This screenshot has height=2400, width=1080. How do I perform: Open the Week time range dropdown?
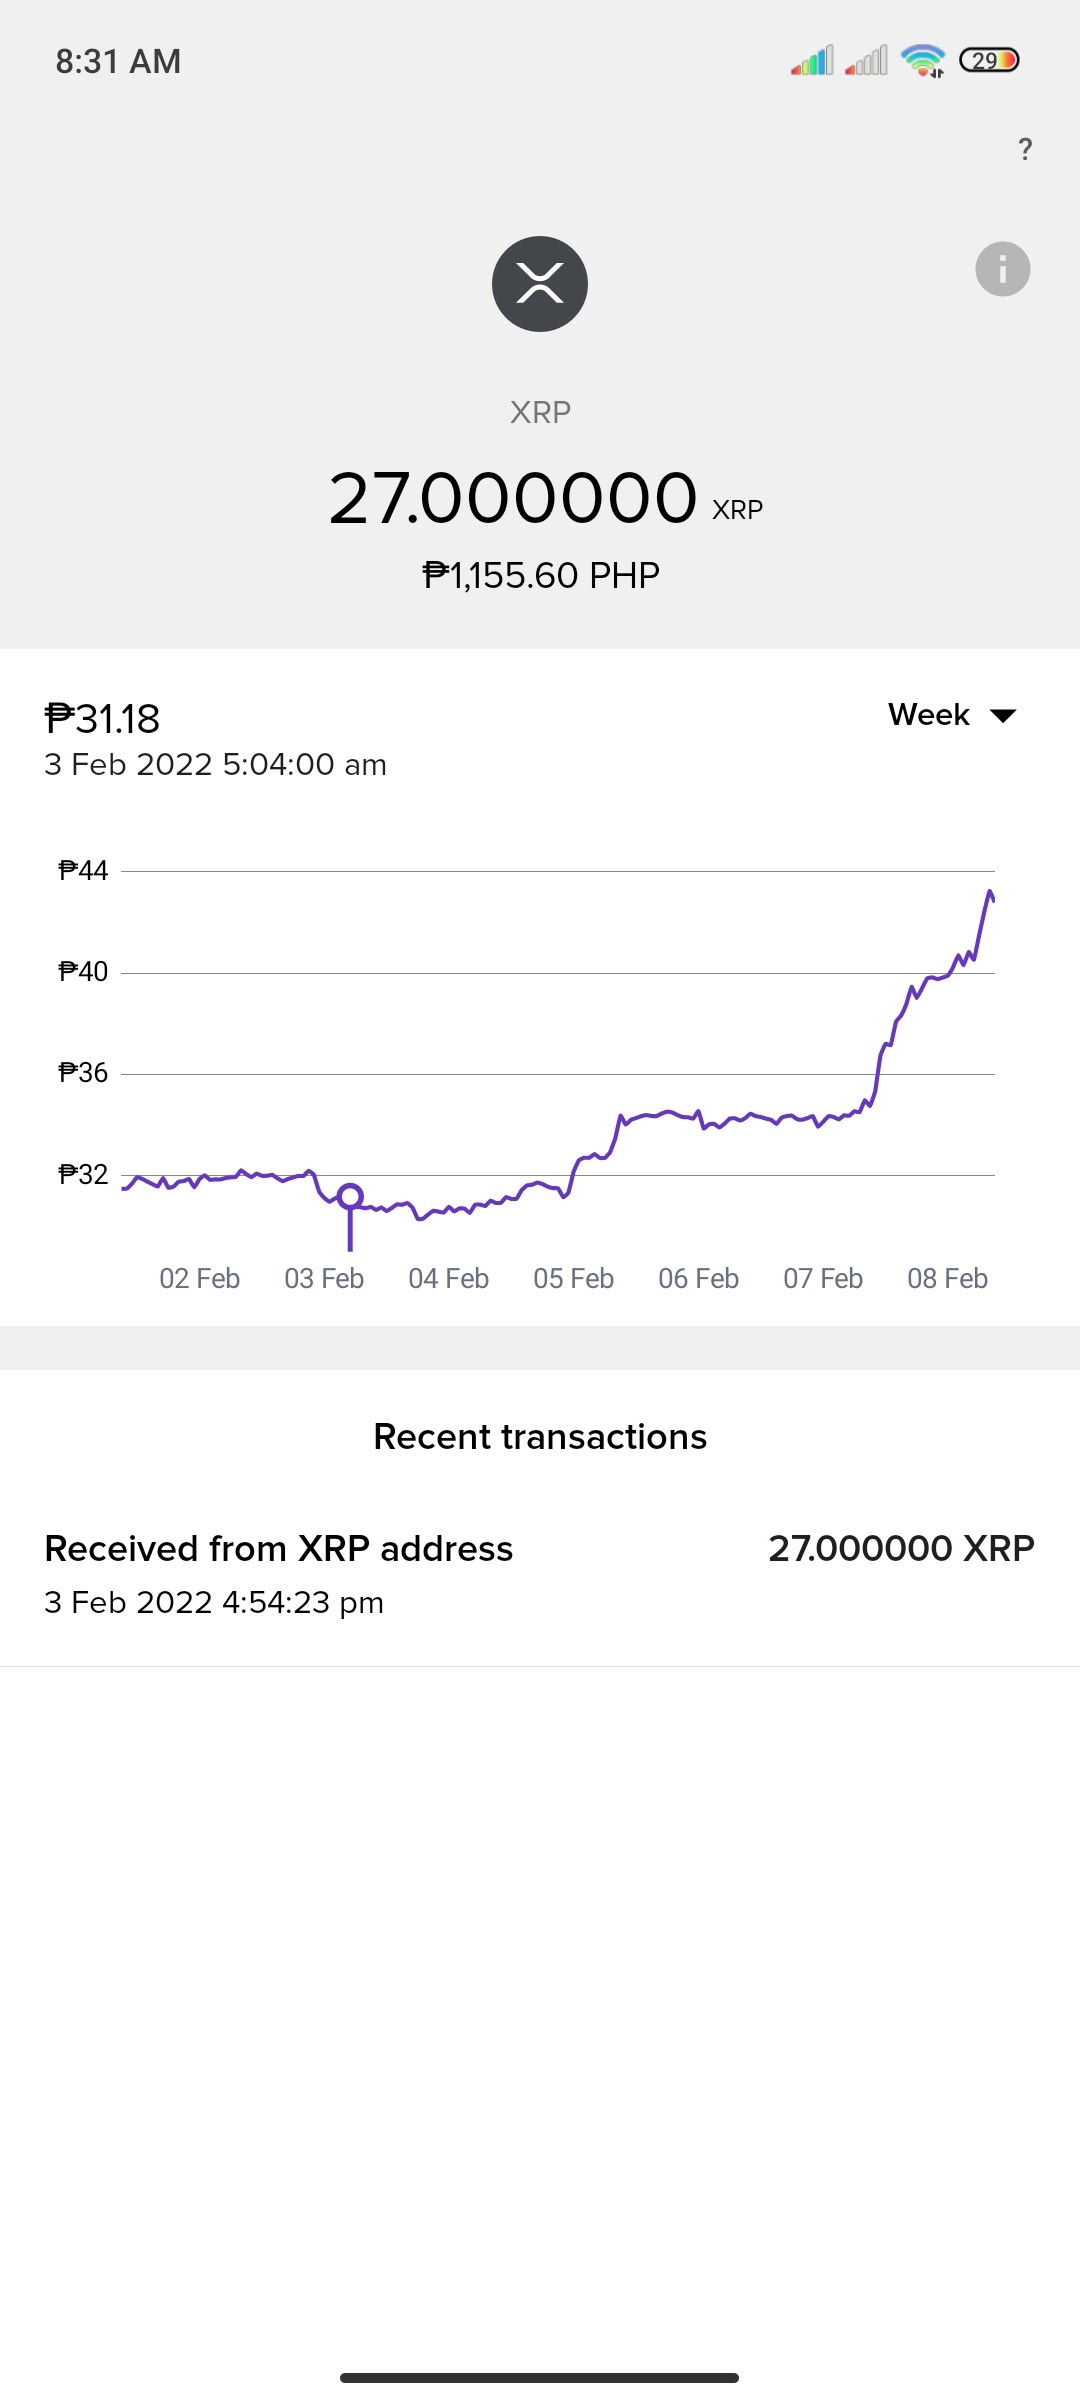(x=952, y=715)
